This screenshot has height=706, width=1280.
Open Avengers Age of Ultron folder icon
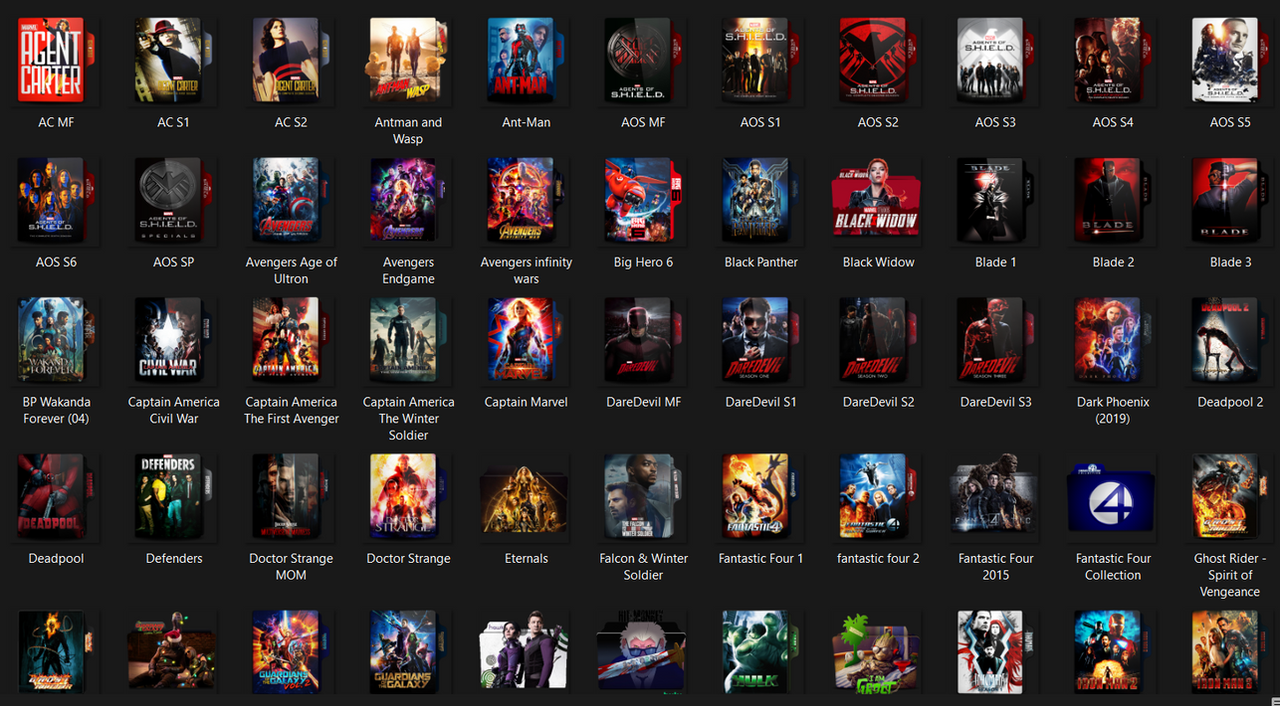(291, 200)
